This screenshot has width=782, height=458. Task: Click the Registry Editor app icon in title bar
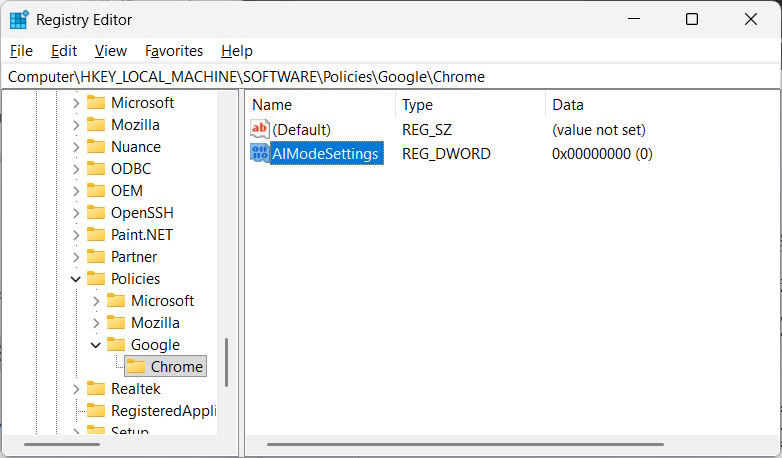coord(19,19)
